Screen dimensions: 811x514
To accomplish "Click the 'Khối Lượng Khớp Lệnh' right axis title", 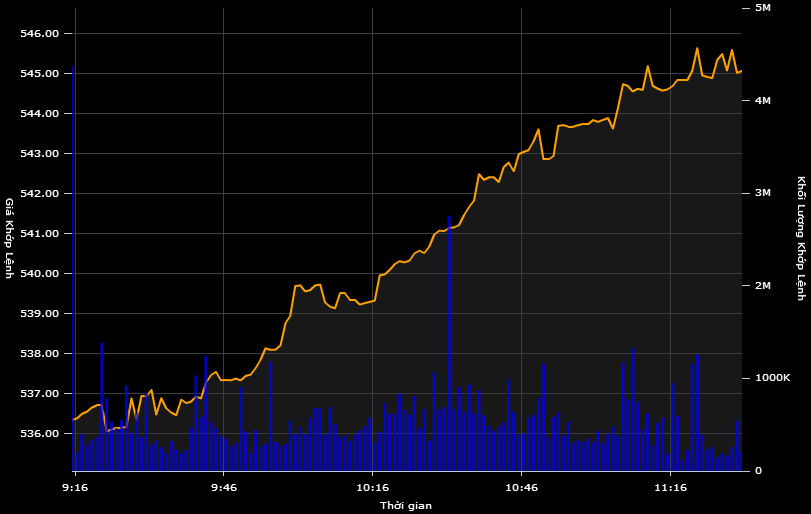I will click(801, 238).
